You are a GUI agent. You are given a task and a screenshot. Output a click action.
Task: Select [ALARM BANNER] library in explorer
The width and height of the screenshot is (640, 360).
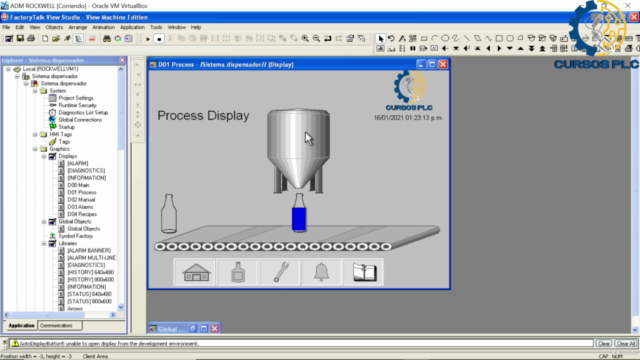(89, 251)
